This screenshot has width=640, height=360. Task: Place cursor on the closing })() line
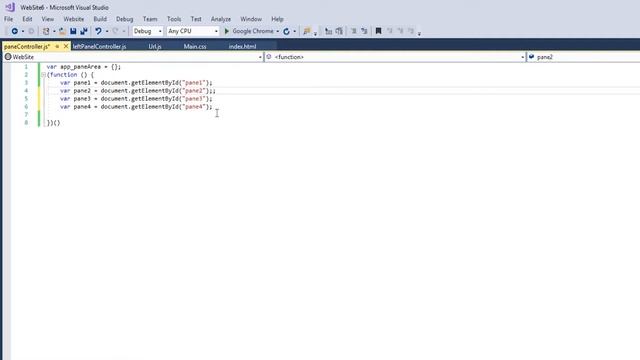click(53, 123)
